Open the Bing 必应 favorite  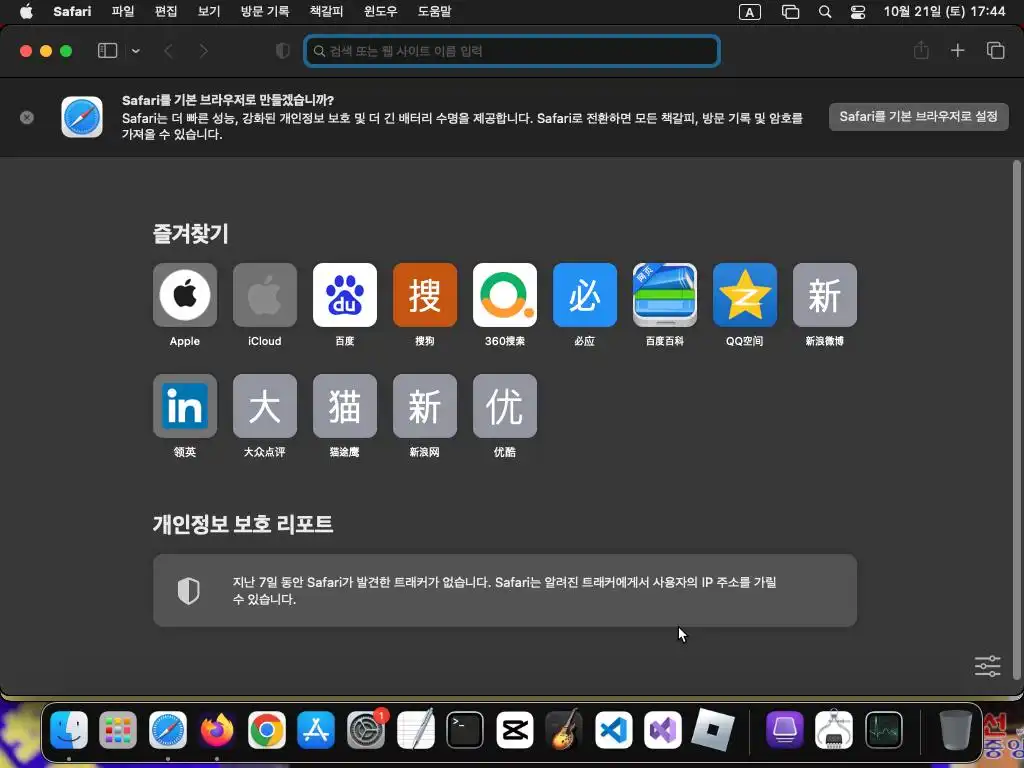pyautogui.click(x=584, y=295)
